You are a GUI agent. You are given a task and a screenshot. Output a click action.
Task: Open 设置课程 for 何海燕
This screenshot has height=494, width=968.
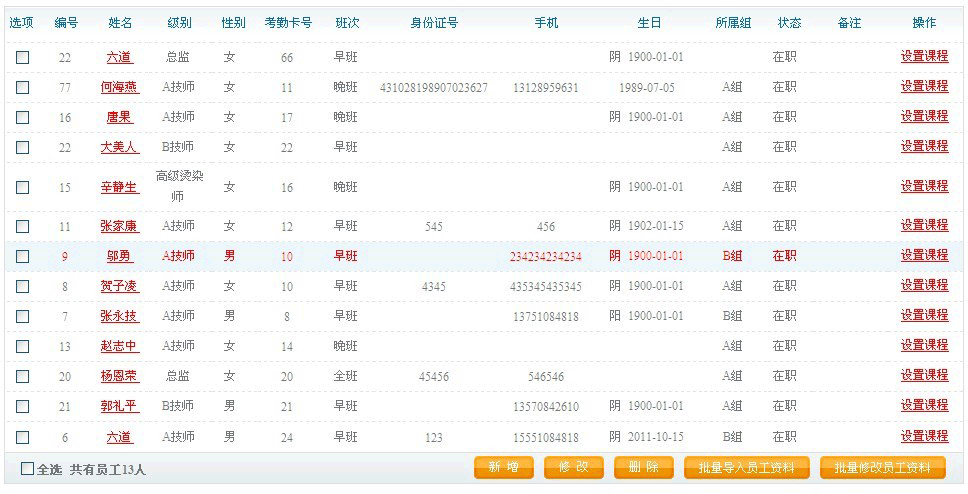[924, 87]
